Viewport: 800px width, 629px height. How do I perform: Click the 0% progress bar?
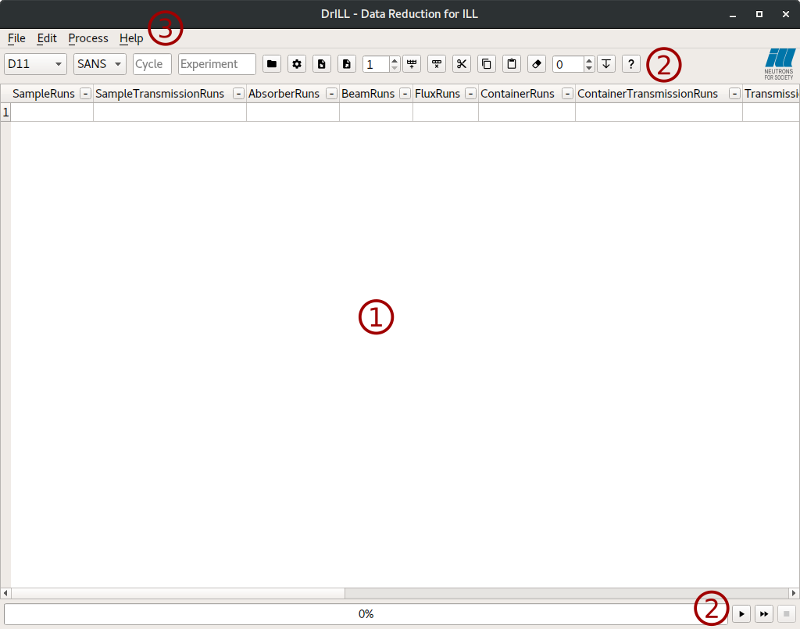point(366,614)
